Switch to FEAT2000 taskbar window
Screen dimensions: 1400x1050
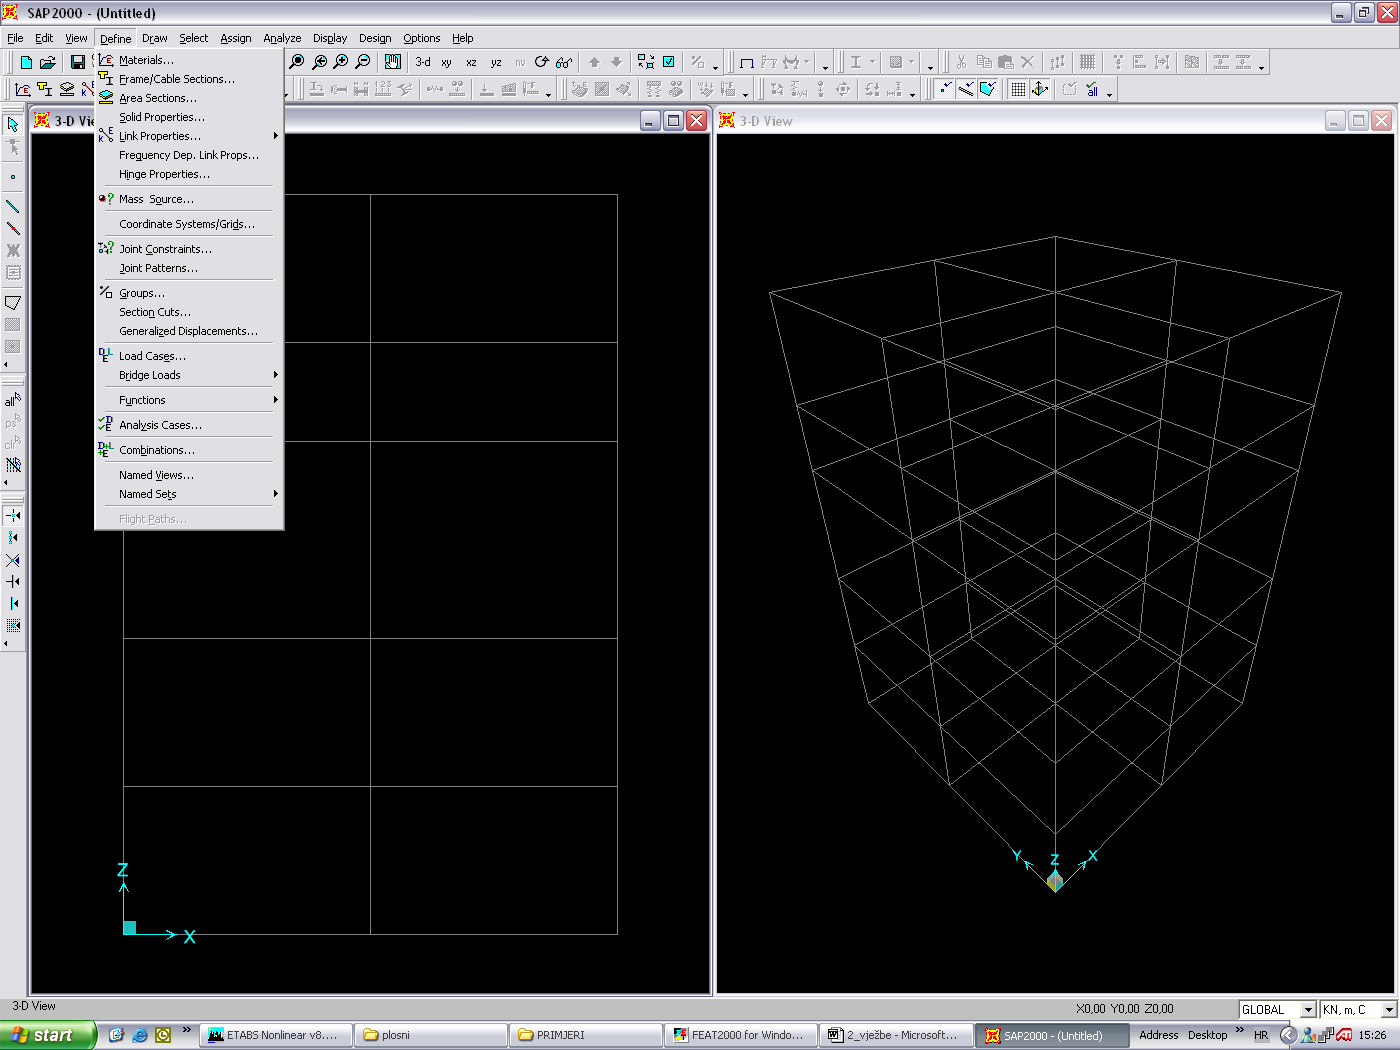741,1035
